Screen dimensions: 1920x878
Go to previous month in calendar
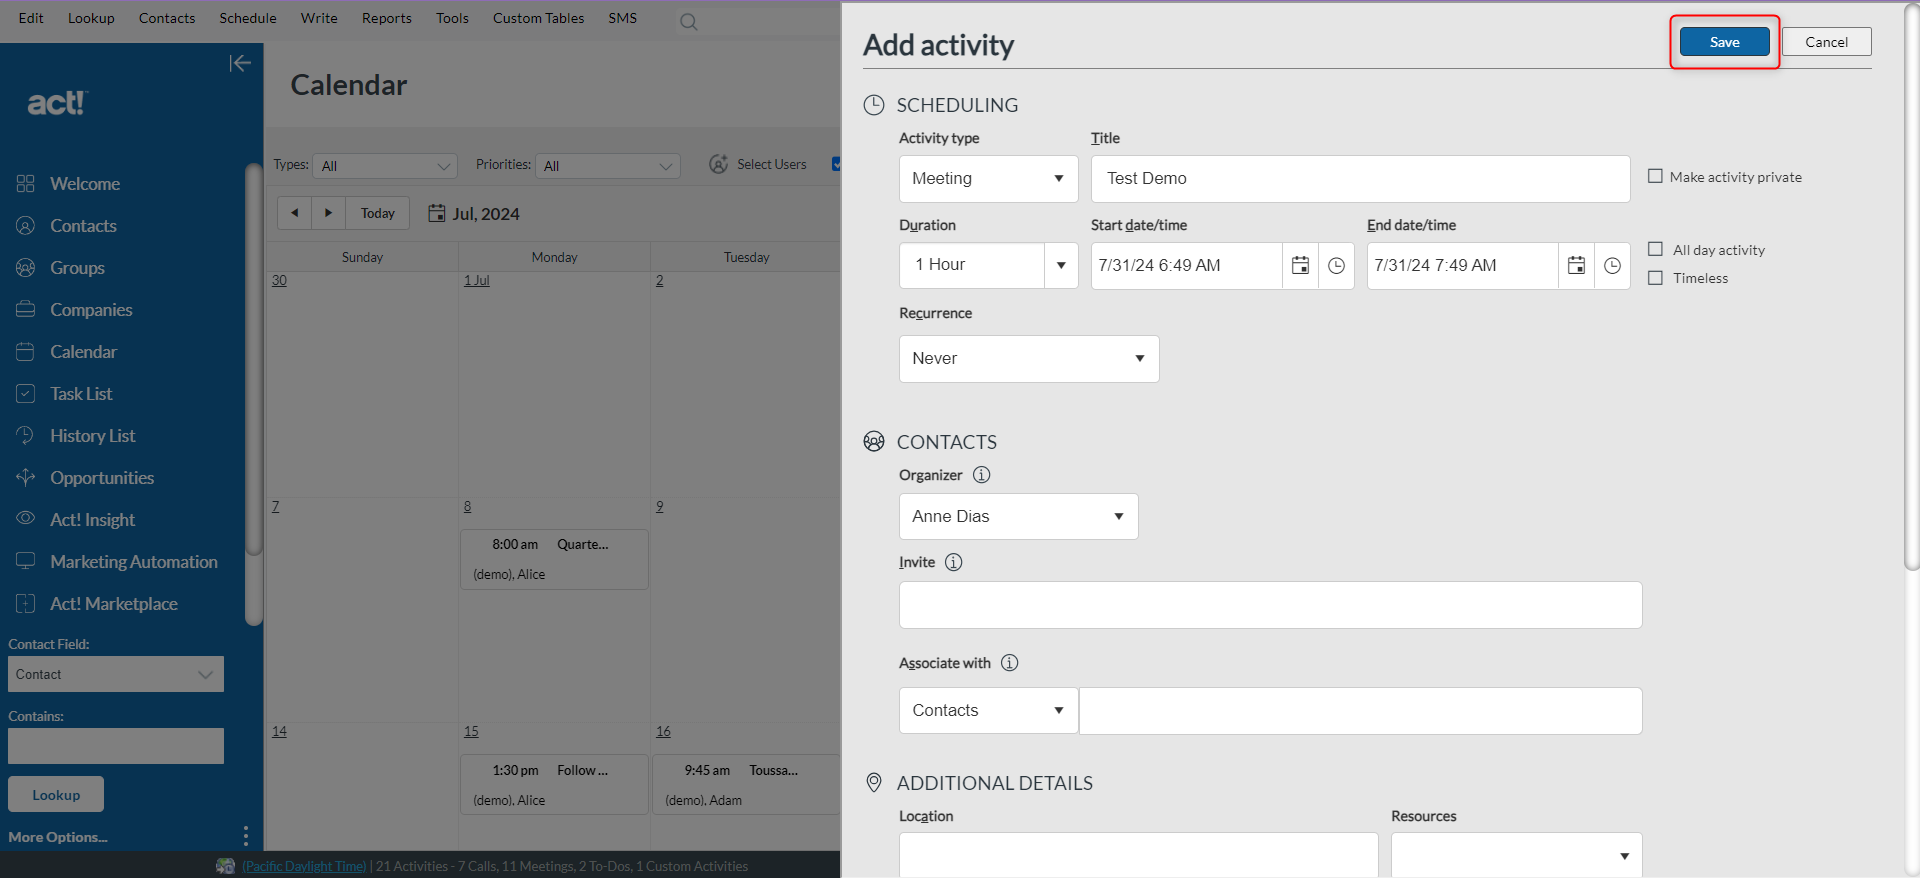pyautogui.click(x=294, y=213)
